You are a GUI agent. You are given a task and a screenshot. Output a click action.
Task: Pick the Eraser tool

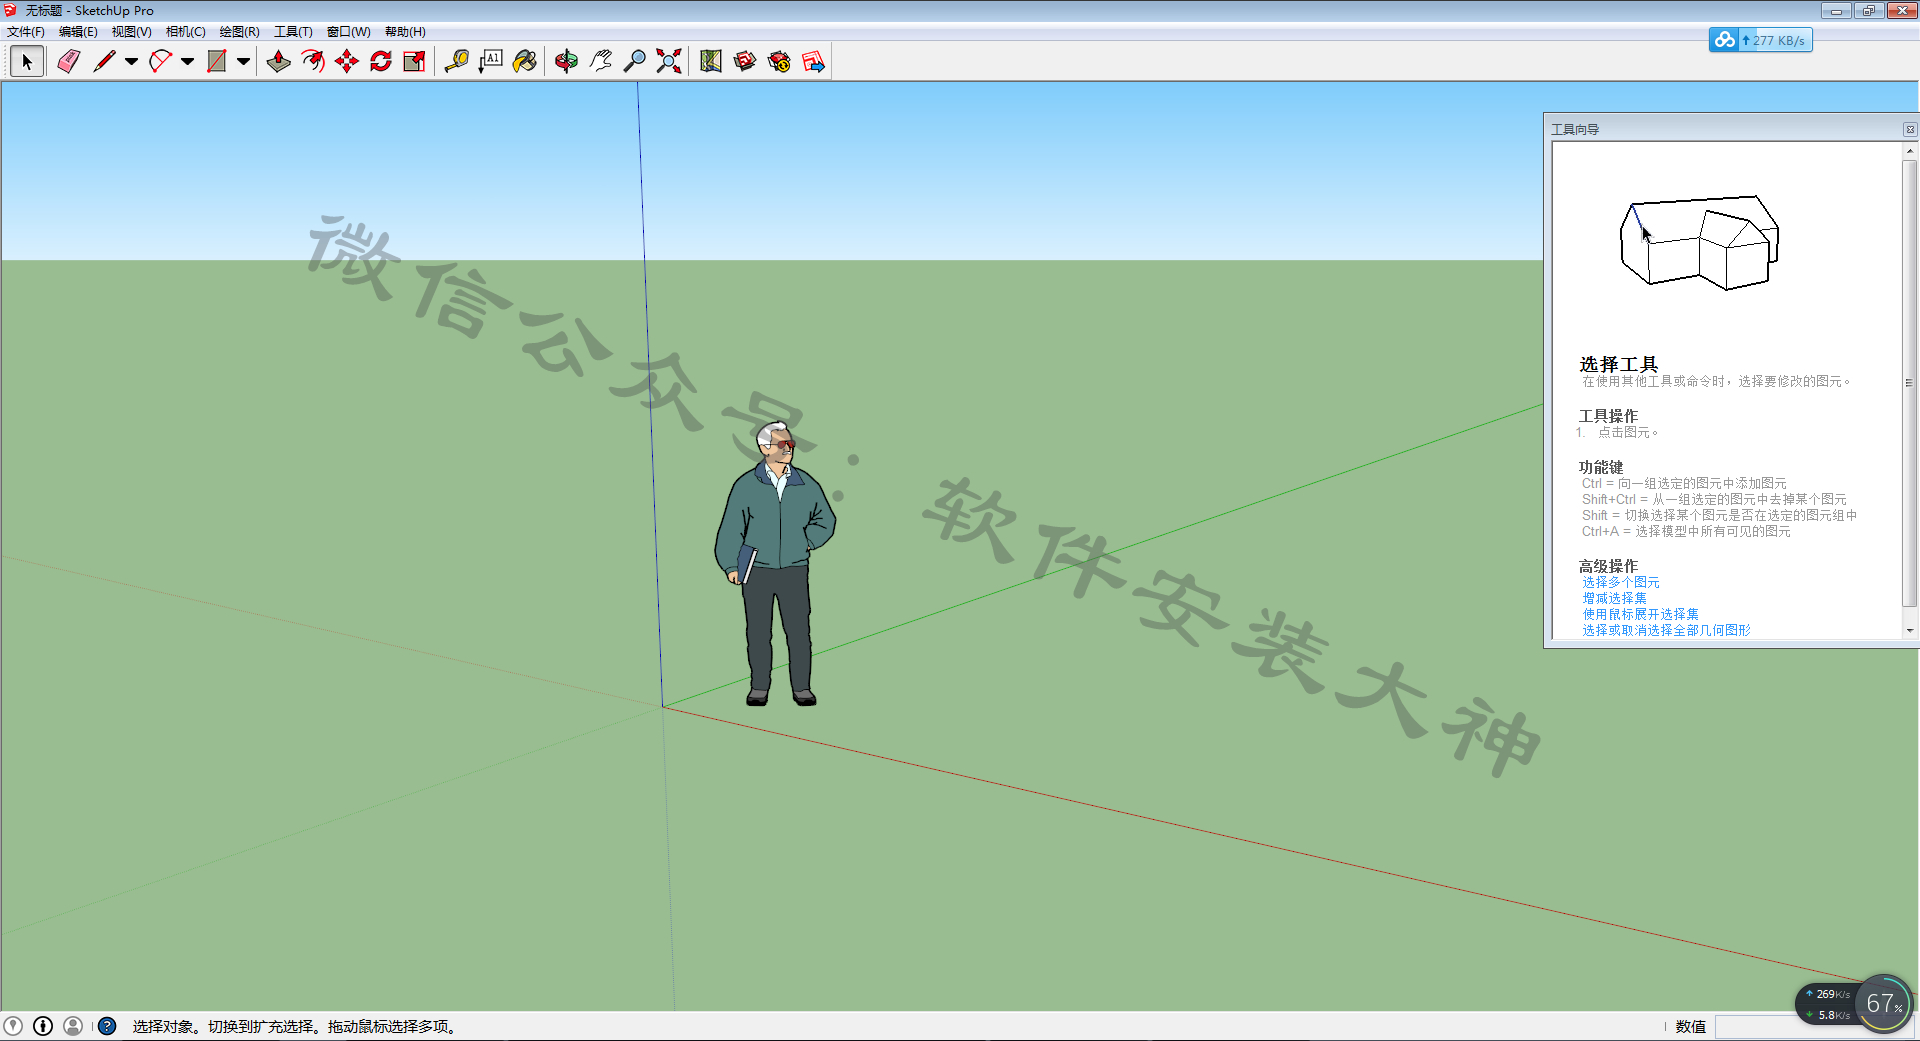(68, 62)
